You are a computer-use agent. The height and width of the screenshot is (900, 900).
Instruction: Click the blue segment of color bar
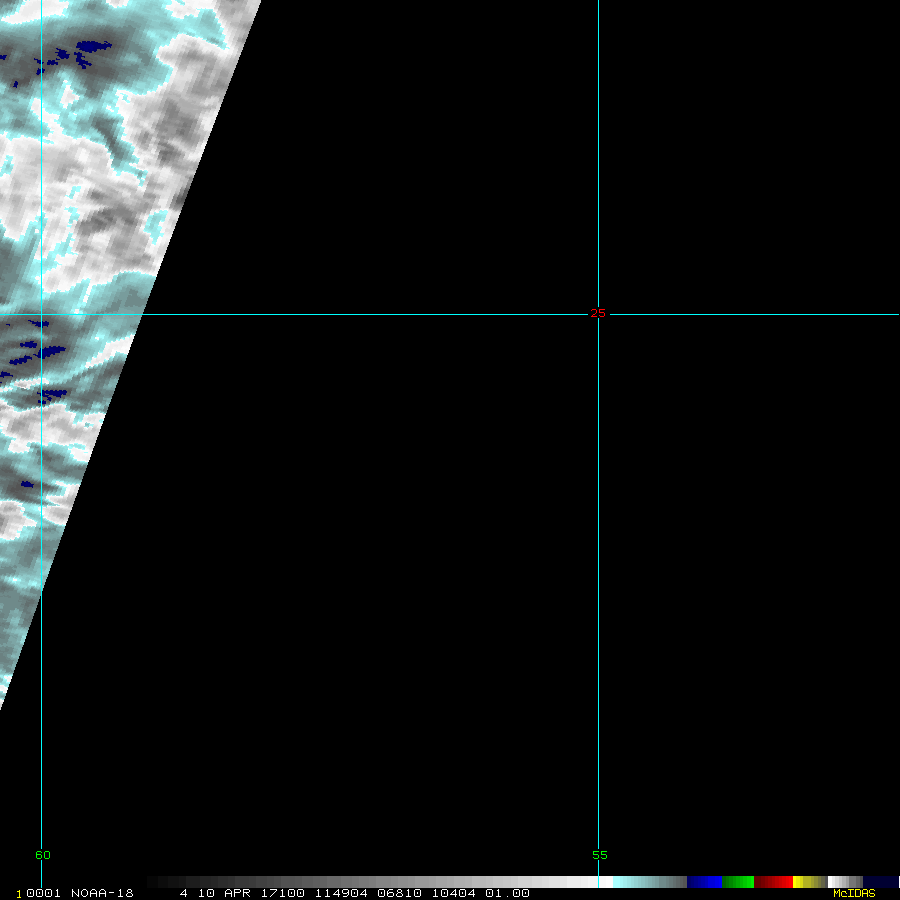pos(704,882)
